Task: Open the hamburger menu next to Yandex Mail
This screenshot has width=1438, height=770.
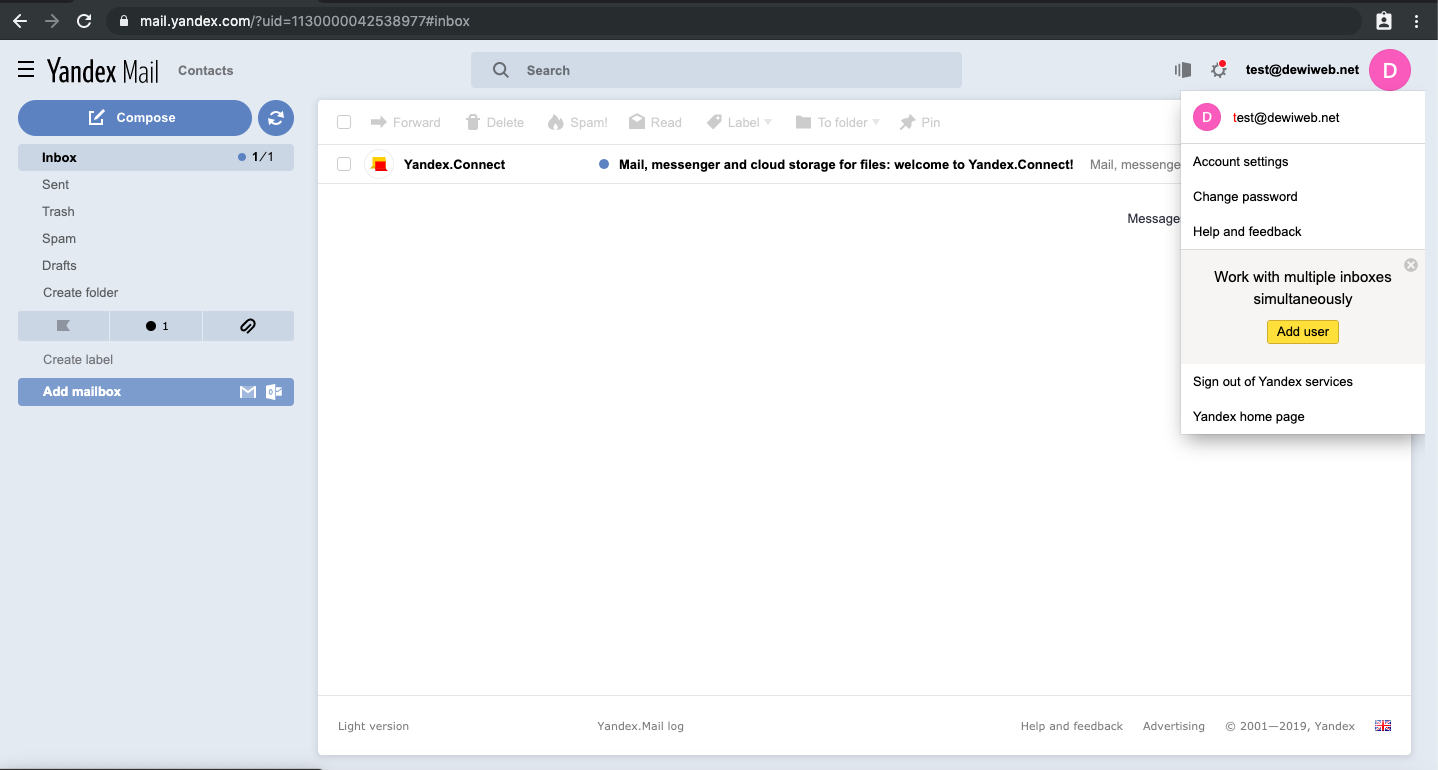Action: [x=26, y=70]
